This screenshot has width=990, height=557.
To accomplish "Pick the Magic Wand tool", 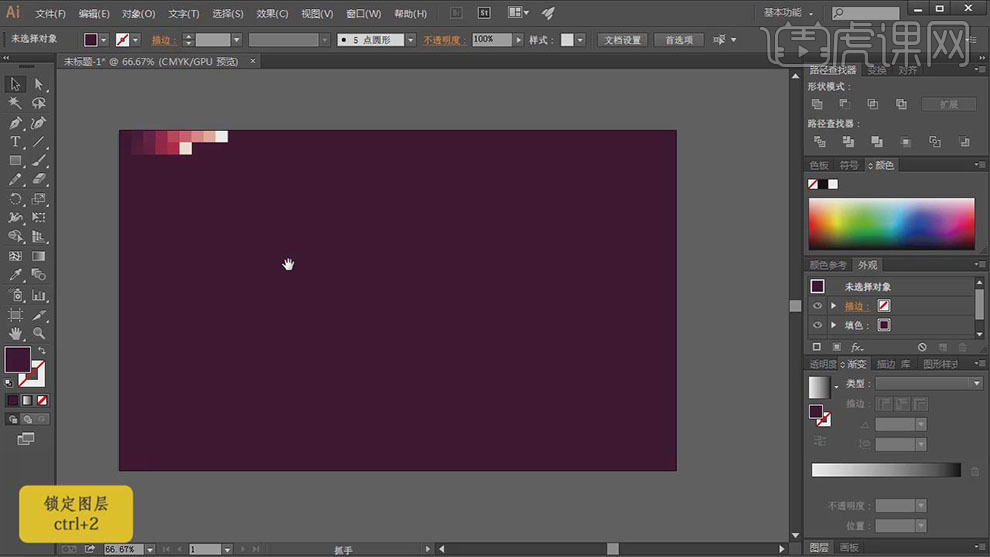I will [x=15, y=103].
